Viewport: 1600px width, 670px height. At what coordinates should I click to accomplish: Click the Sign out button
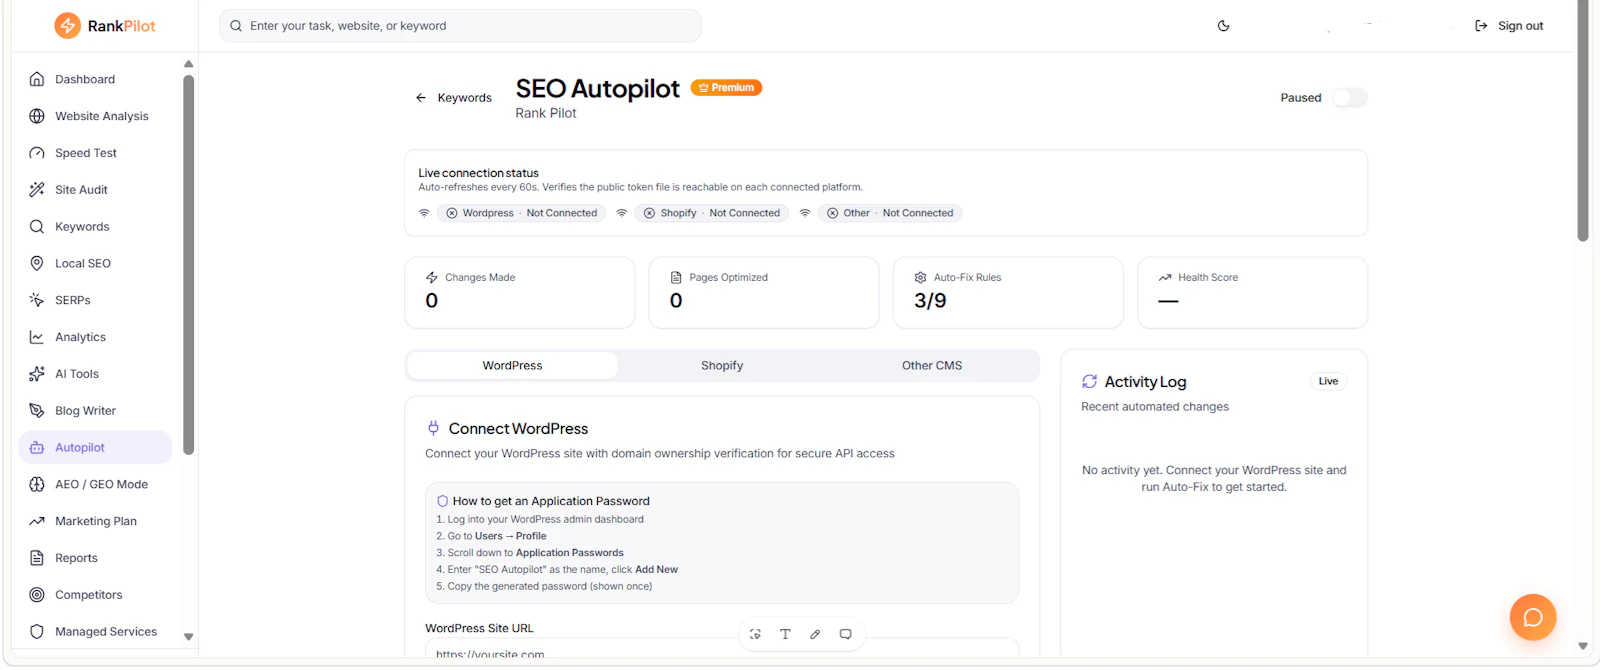coord(1509,26)
